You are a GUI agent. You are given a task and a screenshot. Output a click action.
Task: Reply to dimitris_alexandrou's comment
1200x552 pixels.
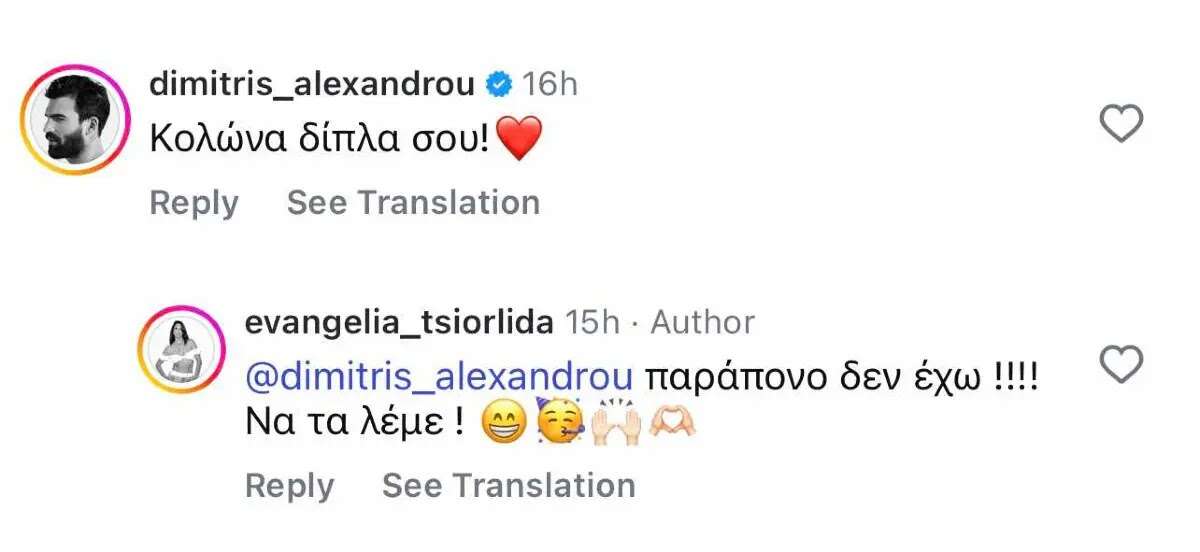194,203
